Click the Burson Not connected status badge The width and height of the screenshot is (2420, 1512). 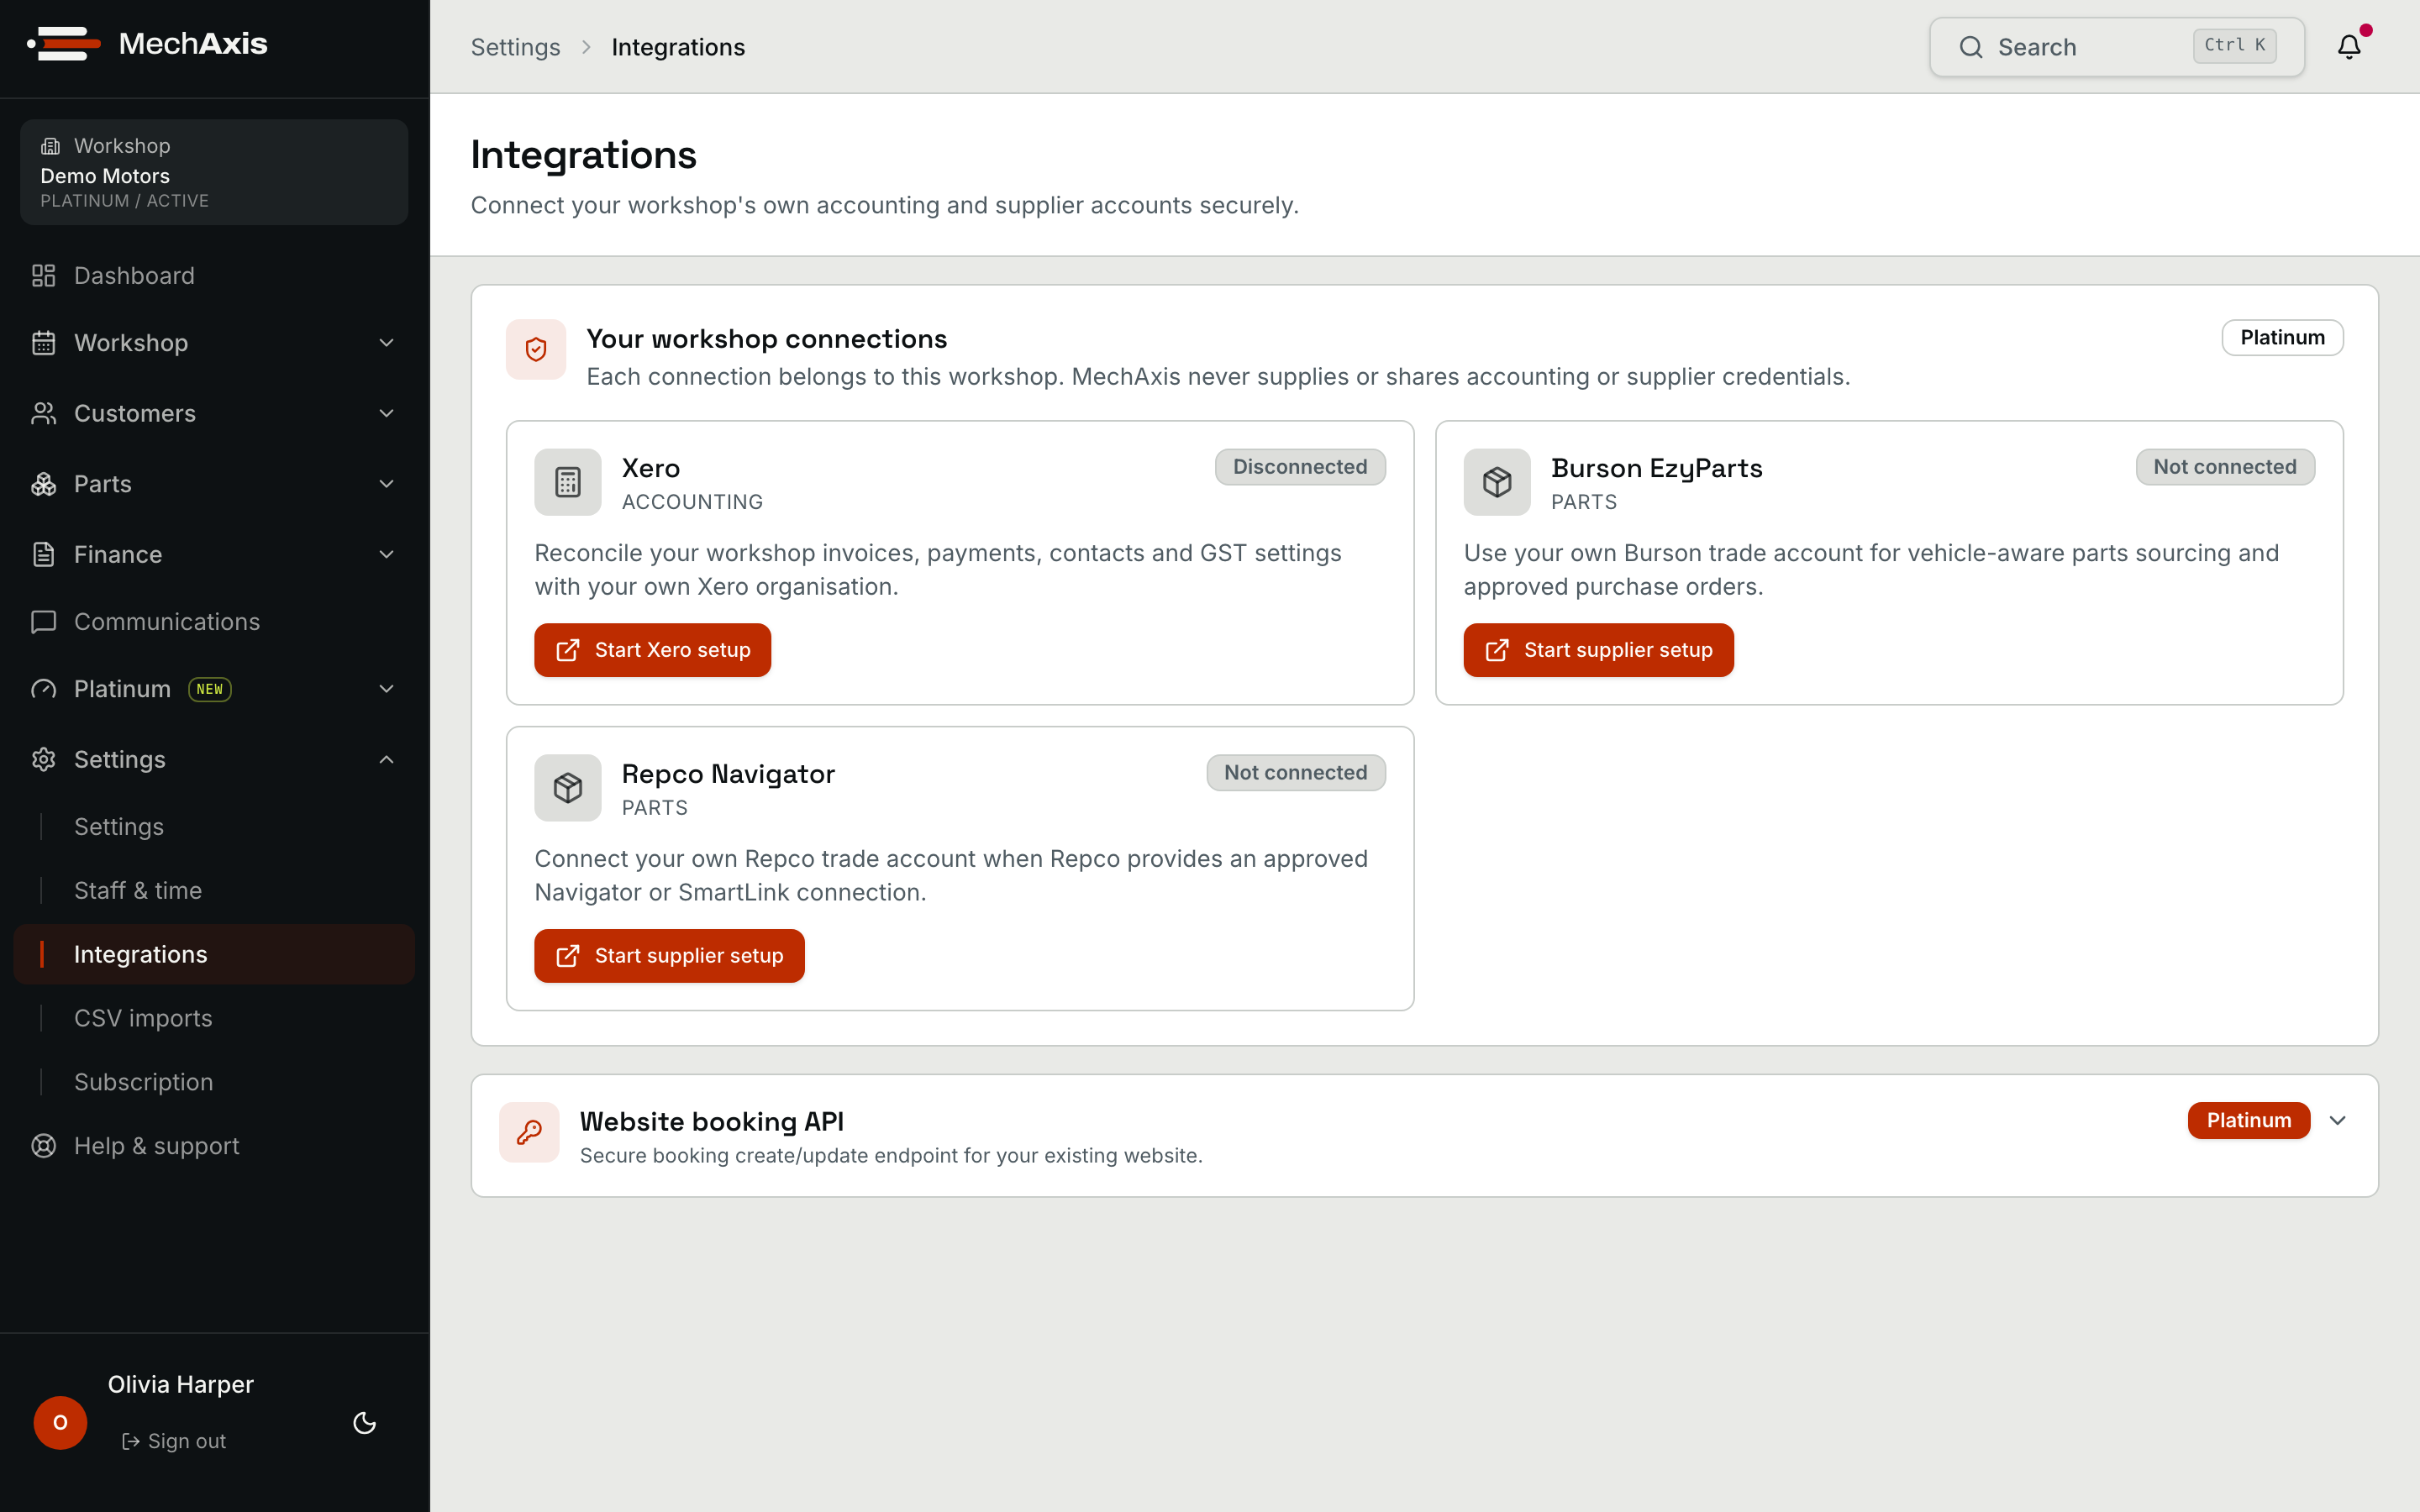tap(2225, 467)
